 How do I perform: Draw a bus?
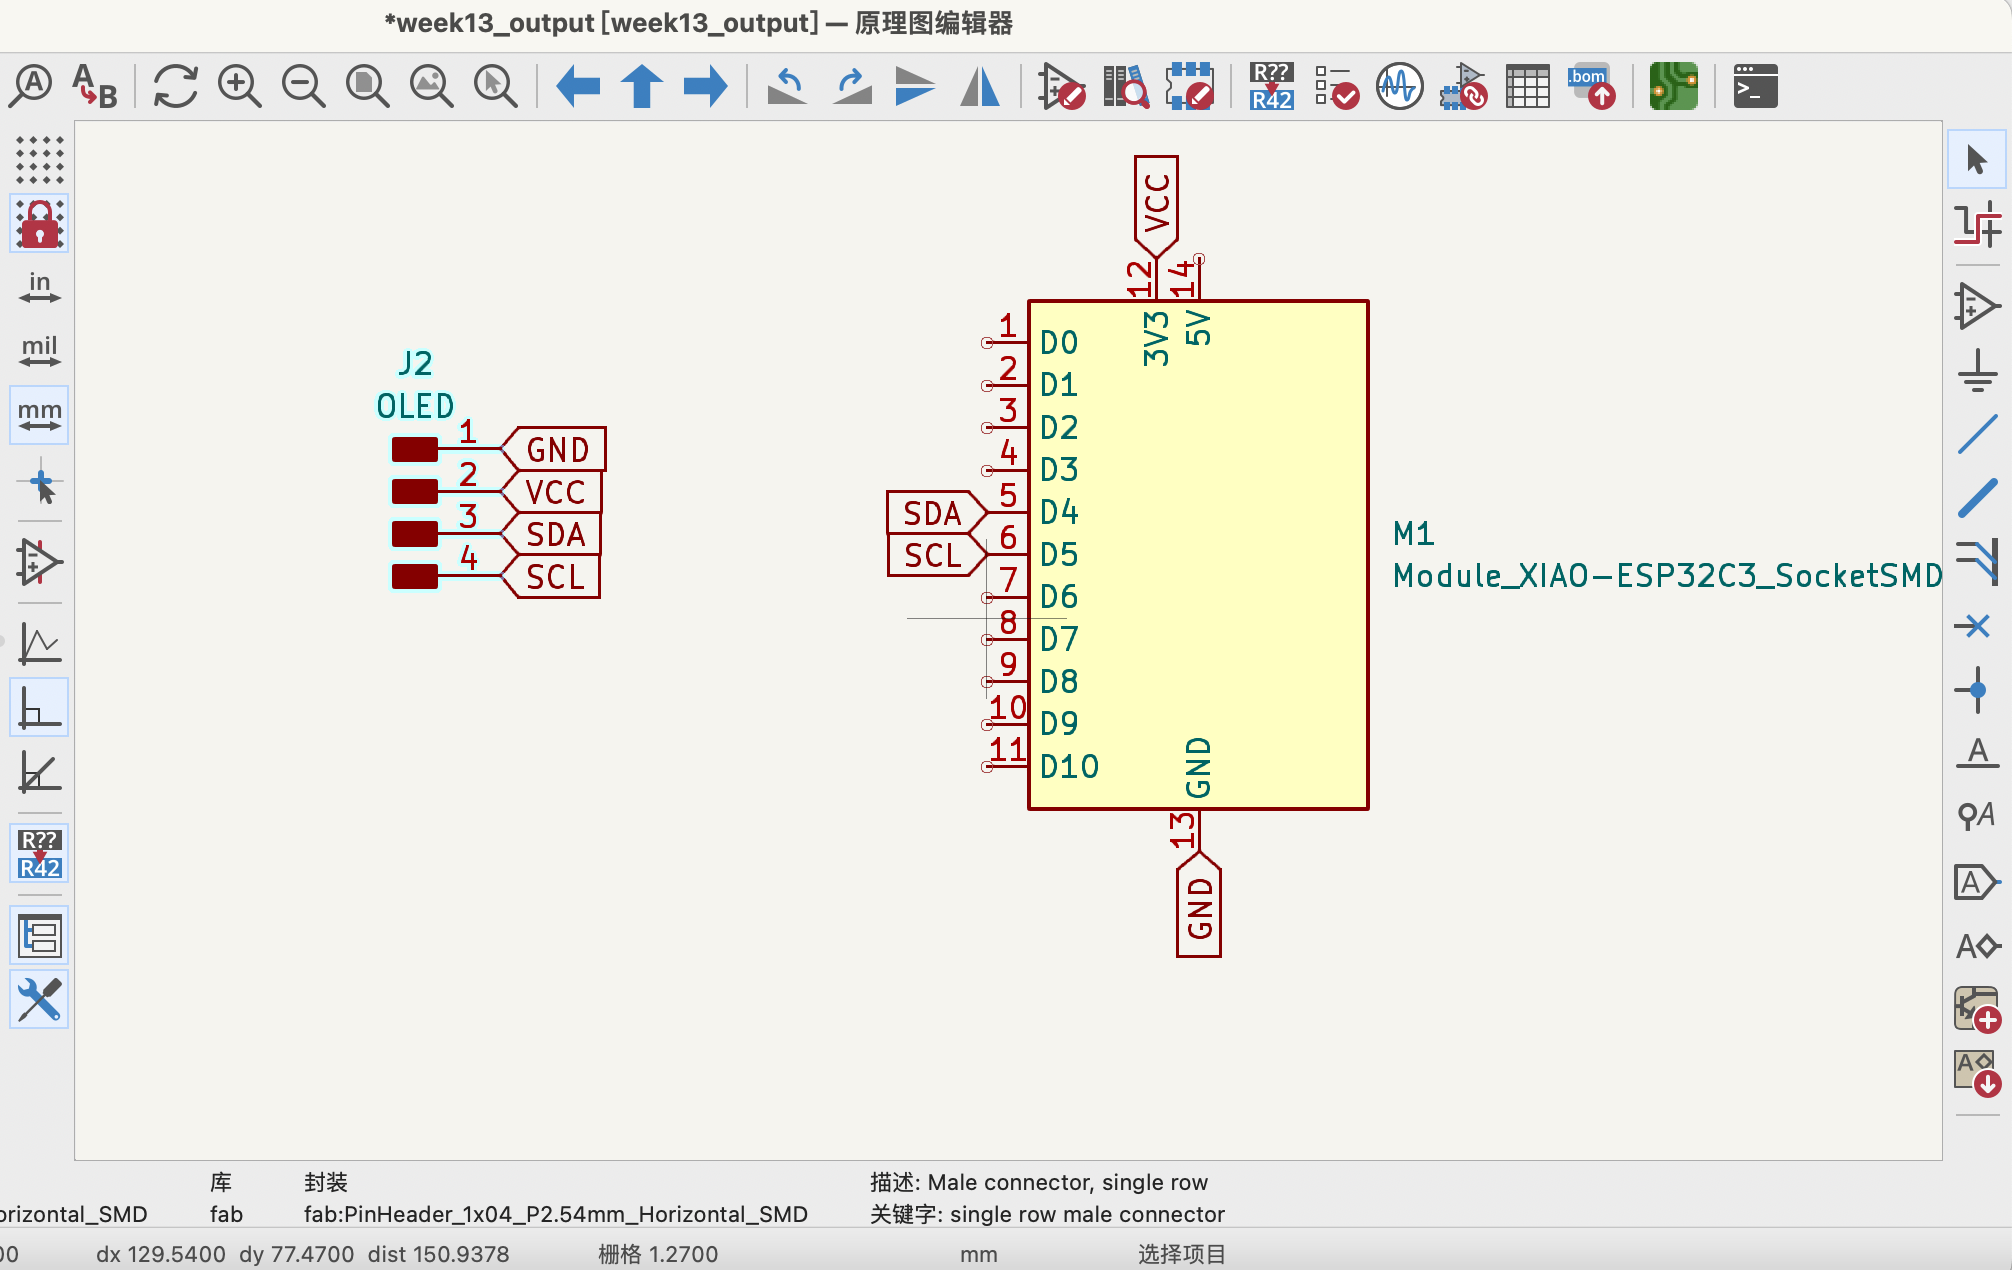click(1977, 498)
